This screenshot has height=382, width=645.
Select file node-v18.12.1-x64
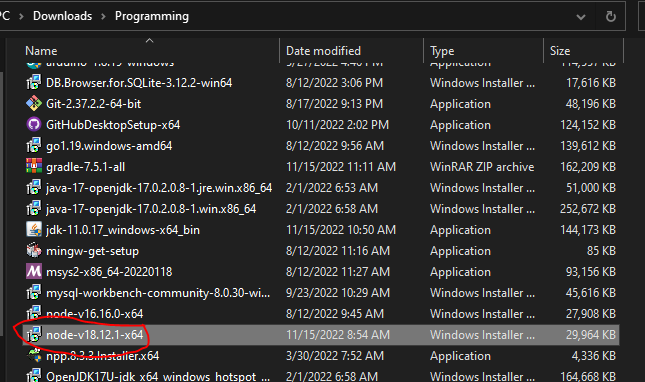[95, 334]
